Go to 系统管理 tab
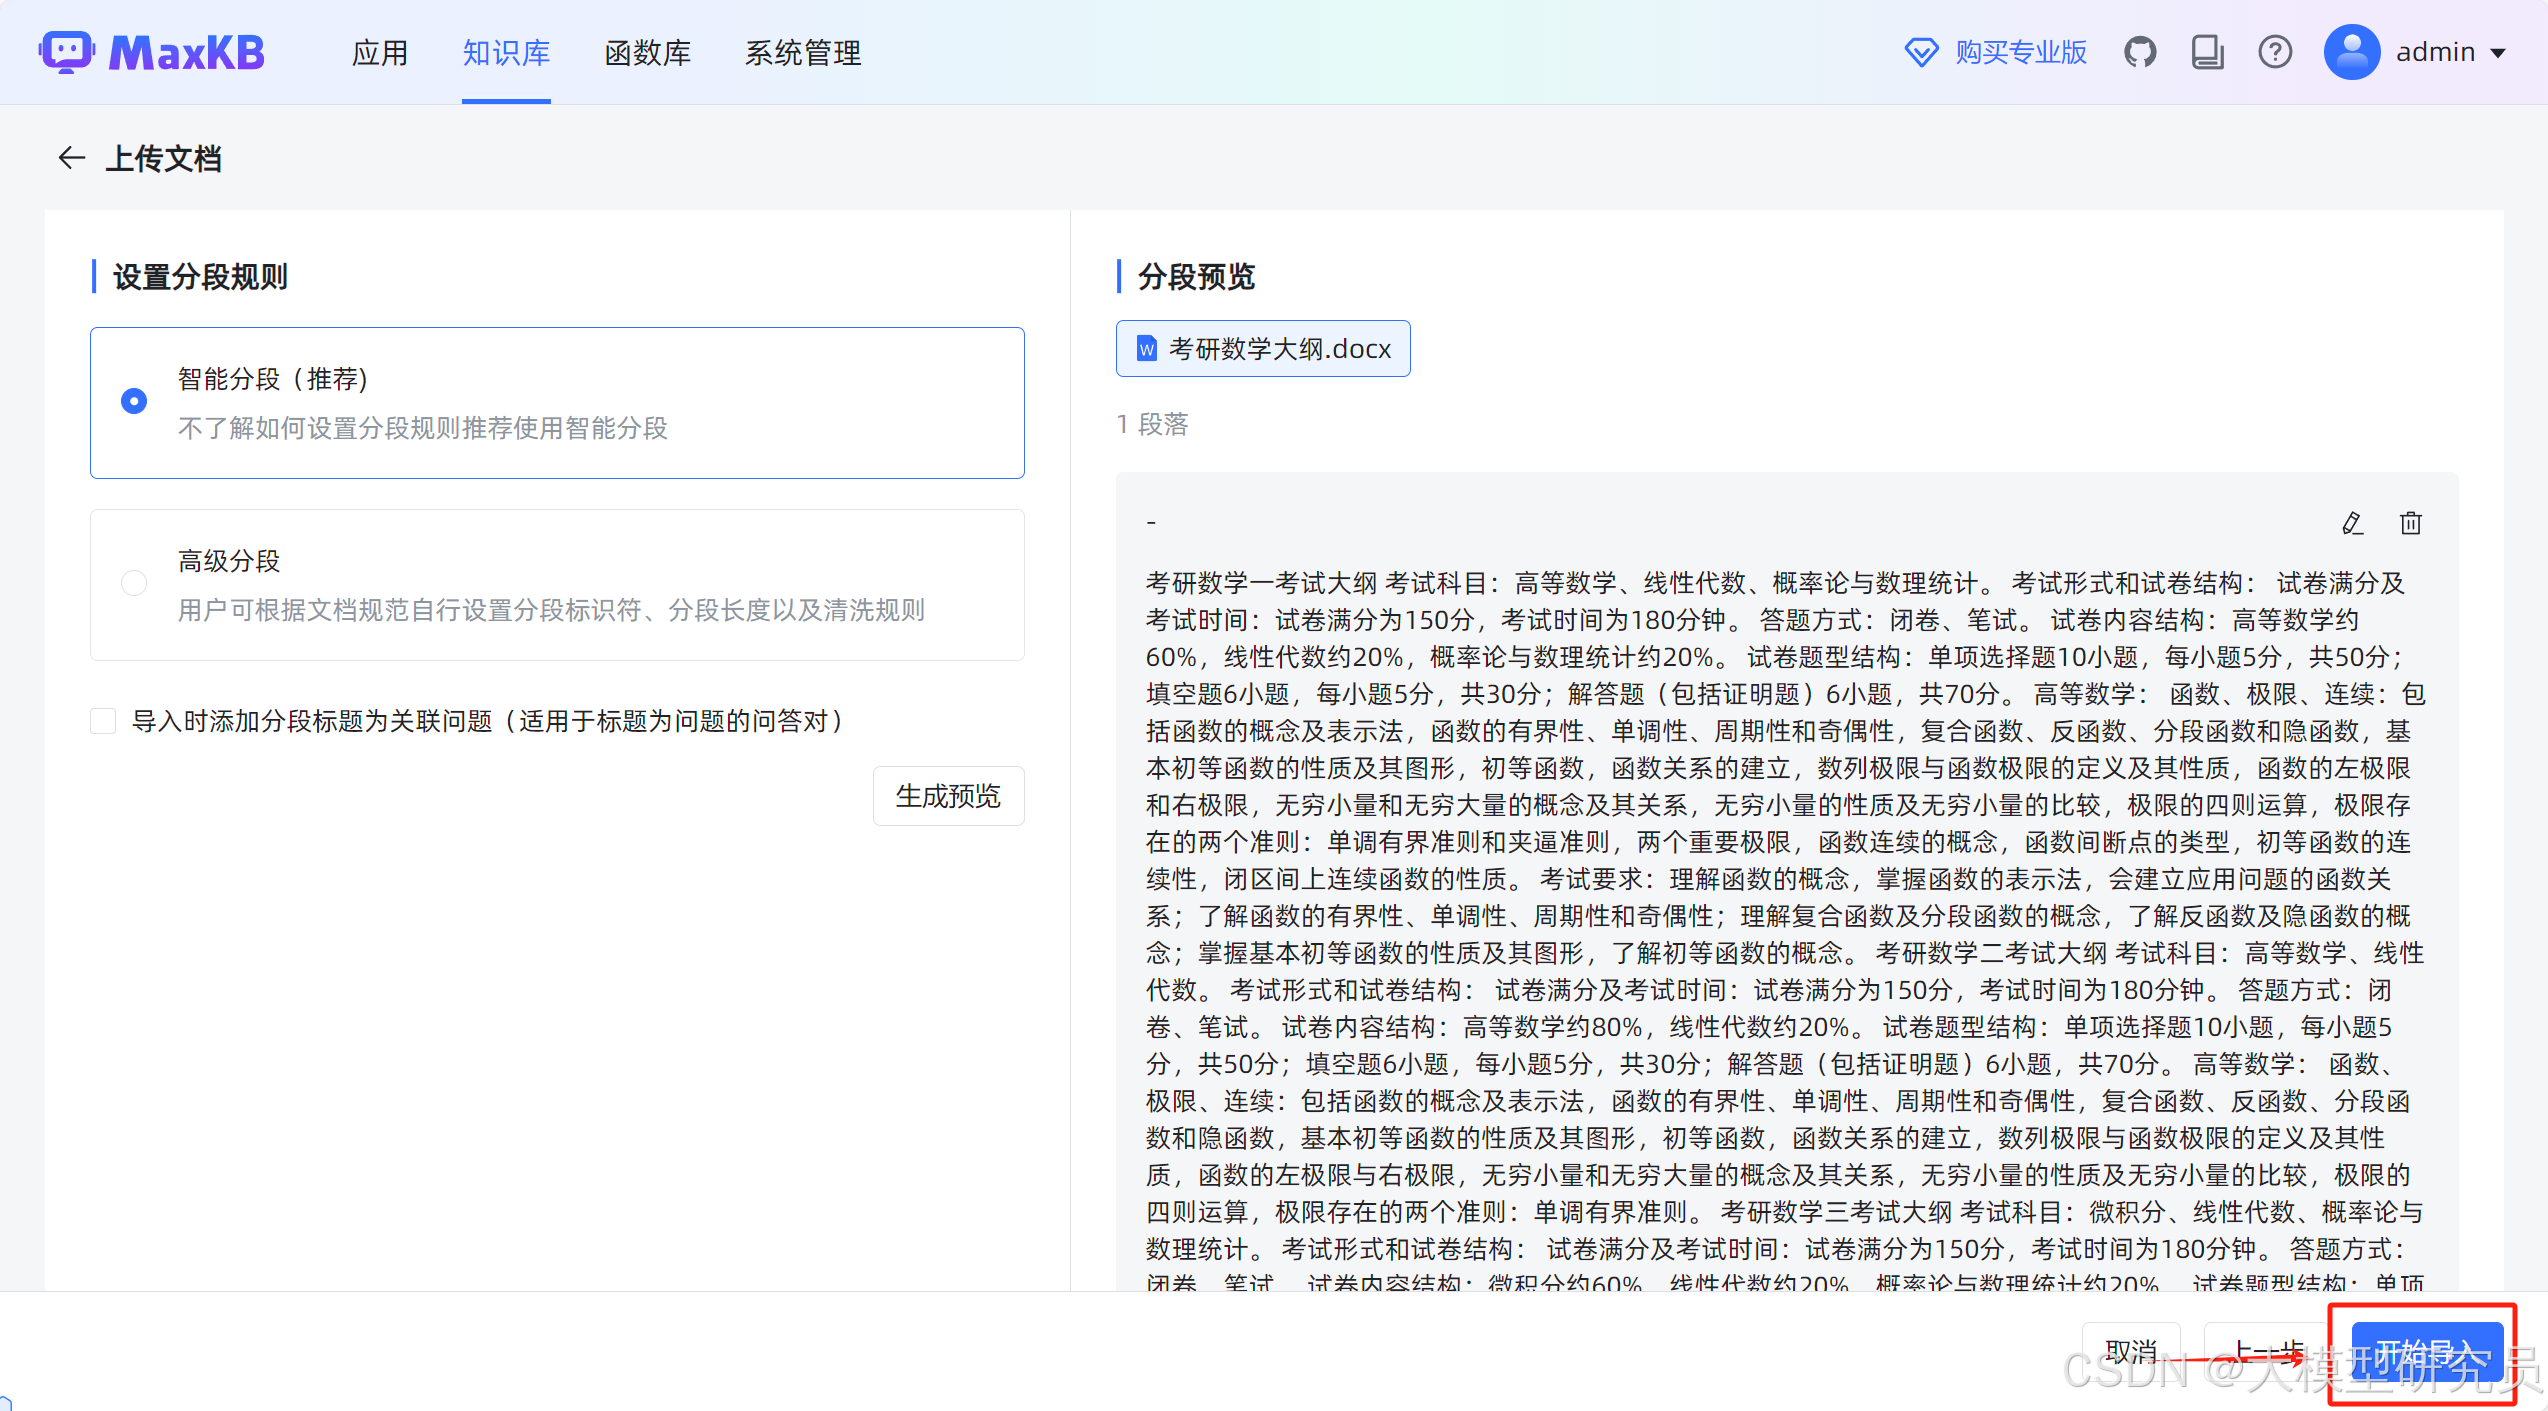 tap(802, 53)
